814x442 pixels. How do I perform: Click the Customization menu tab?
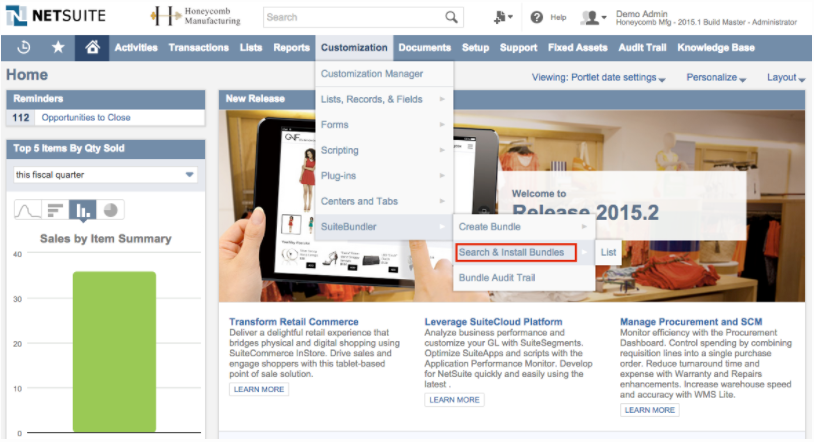354,48
